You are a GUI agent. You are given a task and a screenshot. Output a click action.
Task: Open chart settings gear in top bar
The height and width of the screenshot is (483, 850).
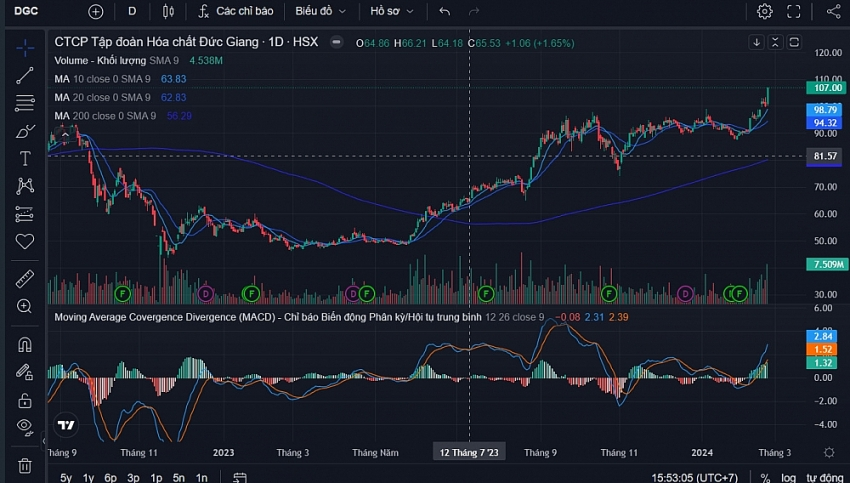coord(764,12)
